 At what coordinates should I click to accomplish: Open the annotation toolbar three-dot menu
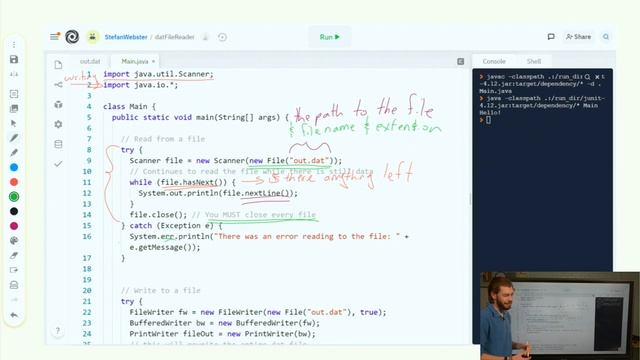coord(14,44)
